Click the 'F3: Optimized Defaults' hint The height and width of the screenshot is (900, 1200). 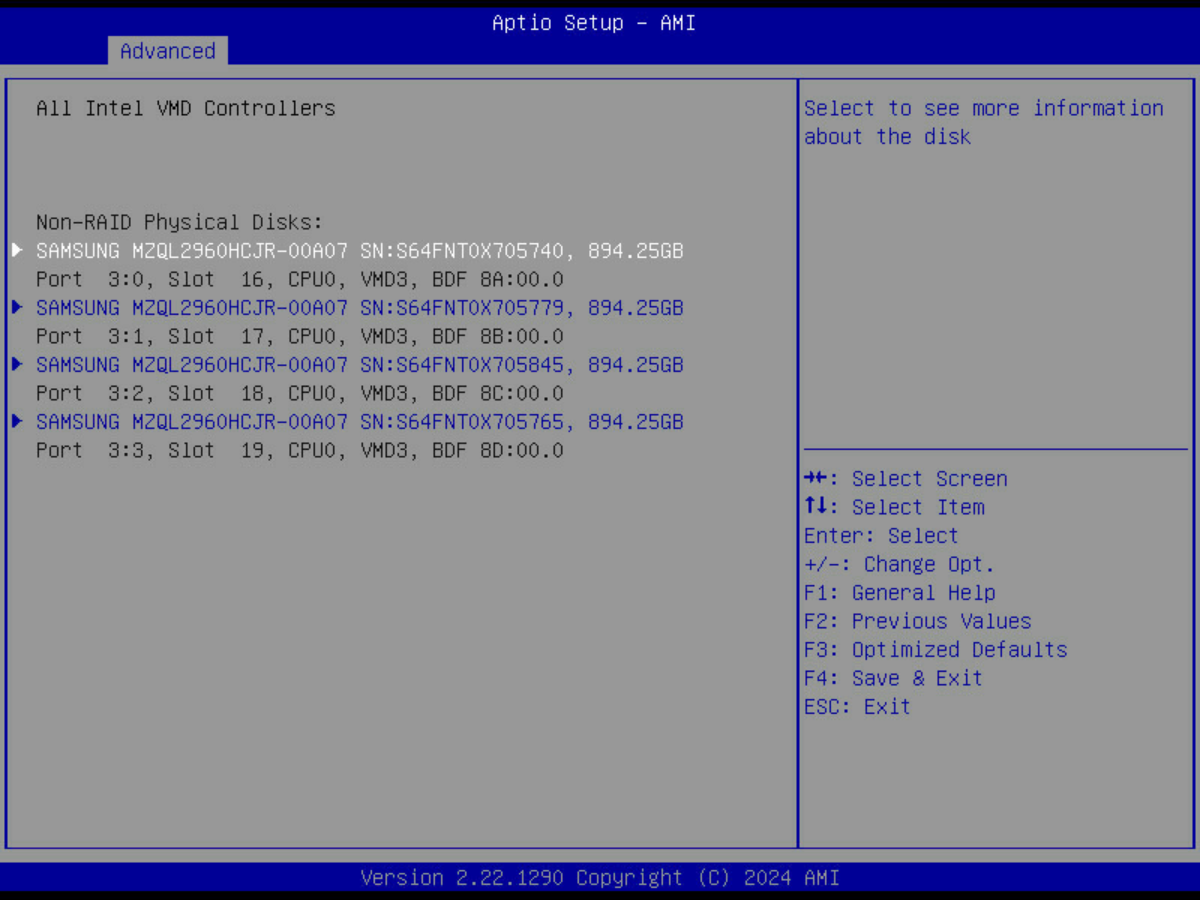pos(936,650)
